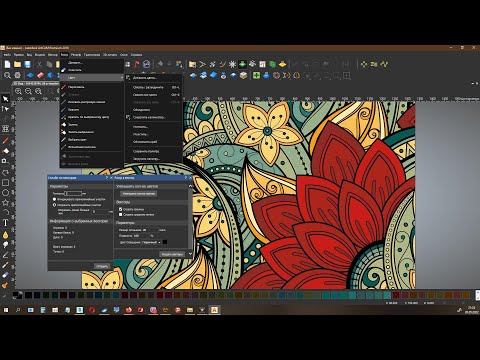Select the Ellipse drawing tool

[x=5, y=193]
